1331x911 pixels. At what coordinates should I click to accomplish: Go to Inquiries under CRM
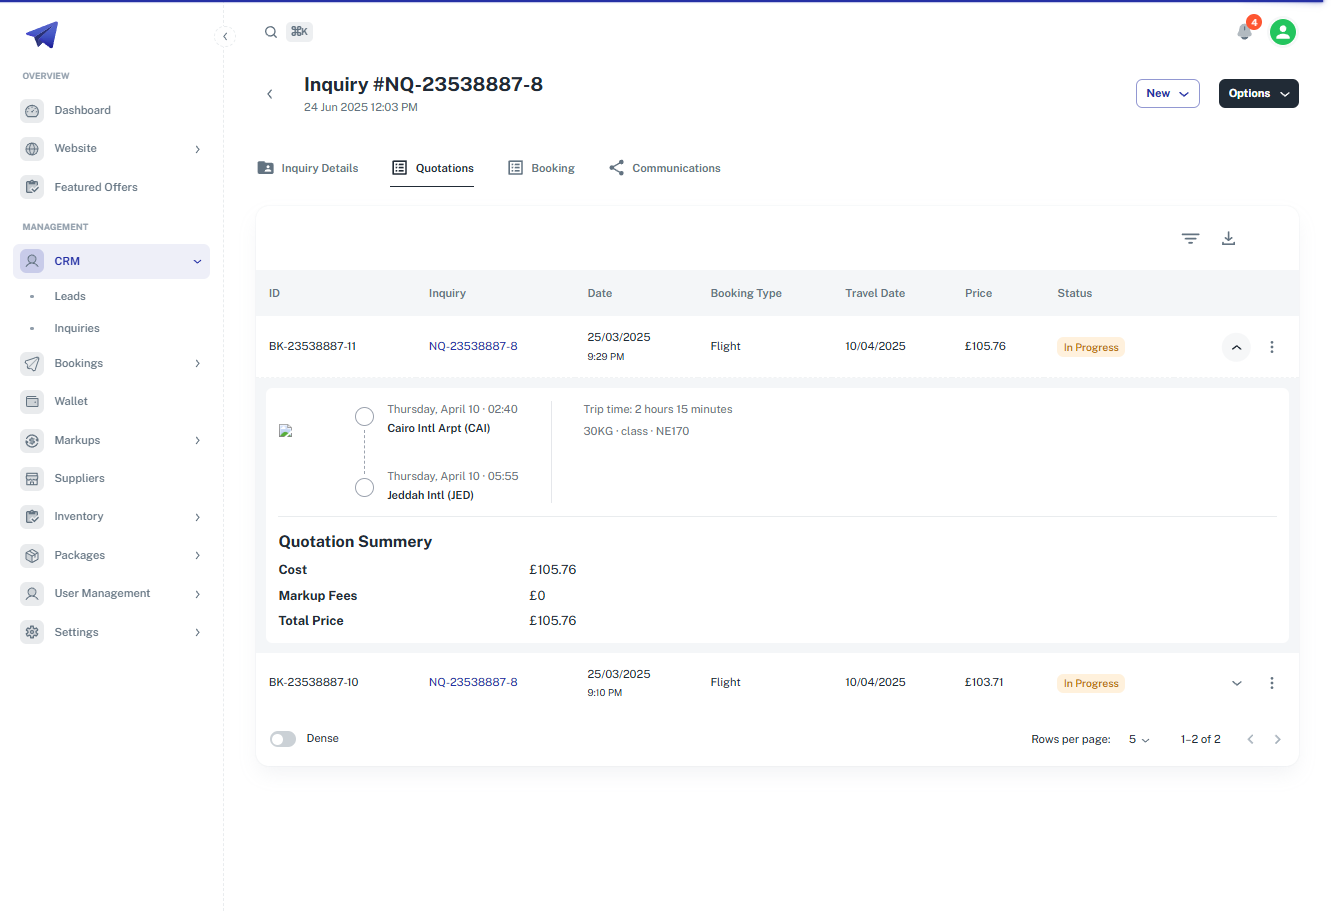pyautogui.click(x=77, y=328)
